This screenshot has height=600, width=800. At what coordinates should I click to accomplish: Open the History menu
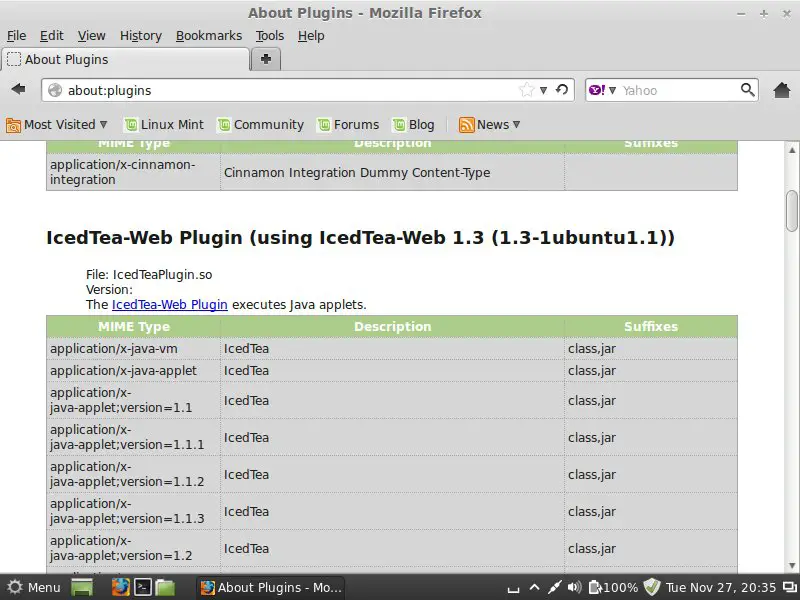click(141, 36)
